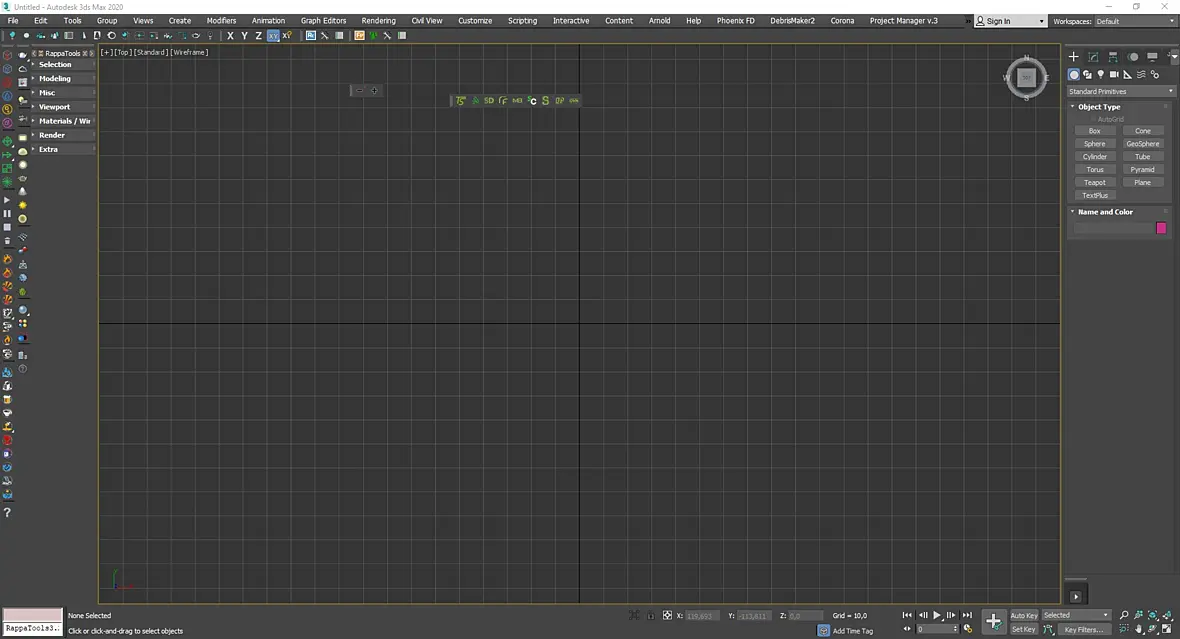Open the Key Filters dialog
Screen dimensions: 1180x639
click(x=1084, y=629)
